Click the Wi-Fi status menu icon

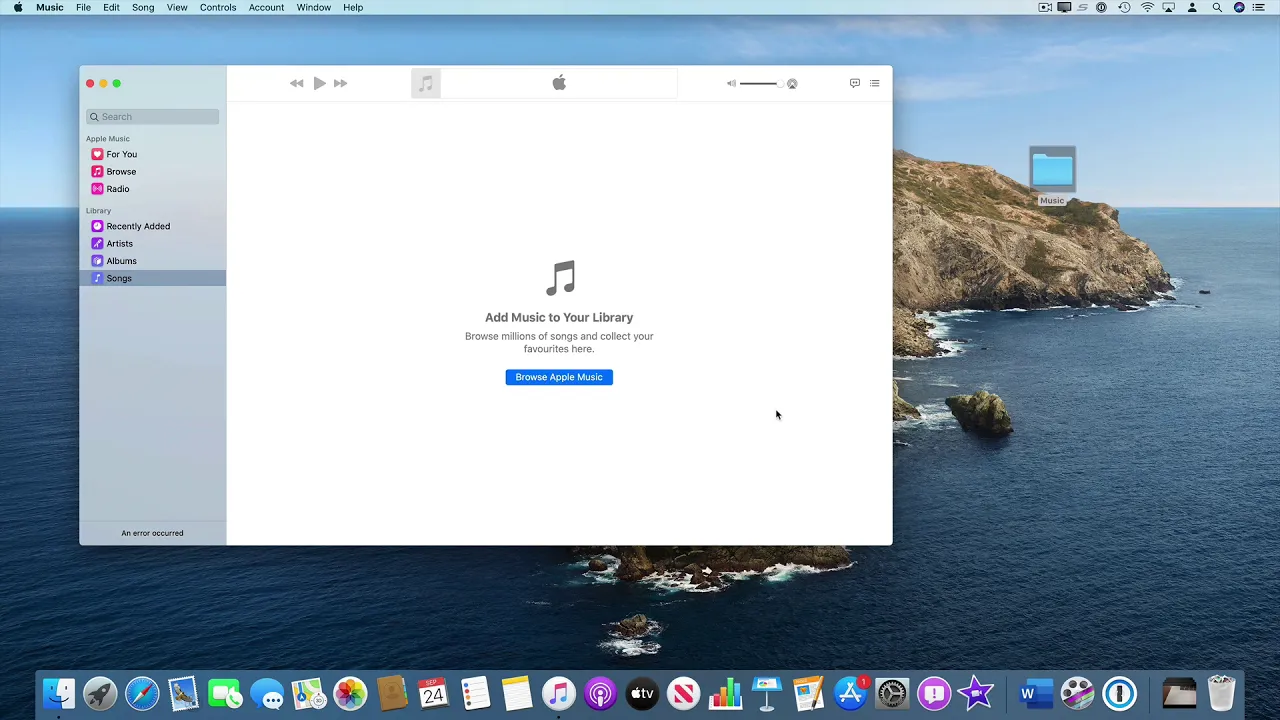click(x=1147, y=7)
